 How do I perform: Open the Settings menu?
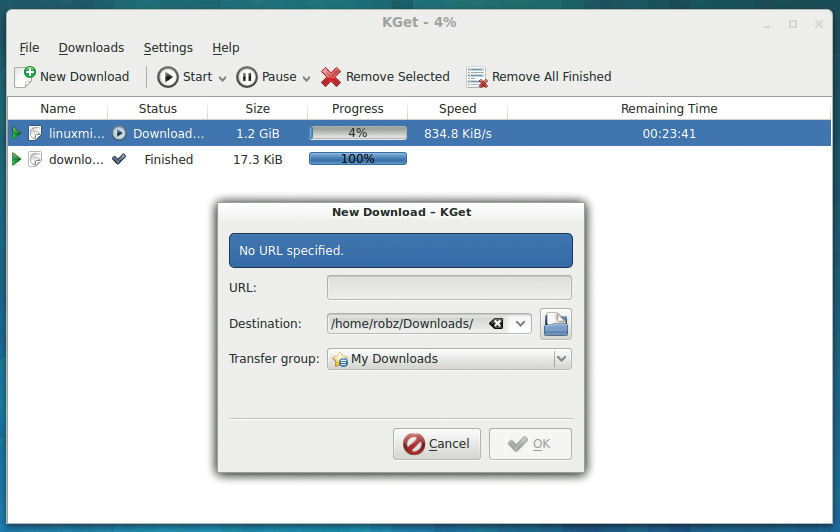pos(168,48)
